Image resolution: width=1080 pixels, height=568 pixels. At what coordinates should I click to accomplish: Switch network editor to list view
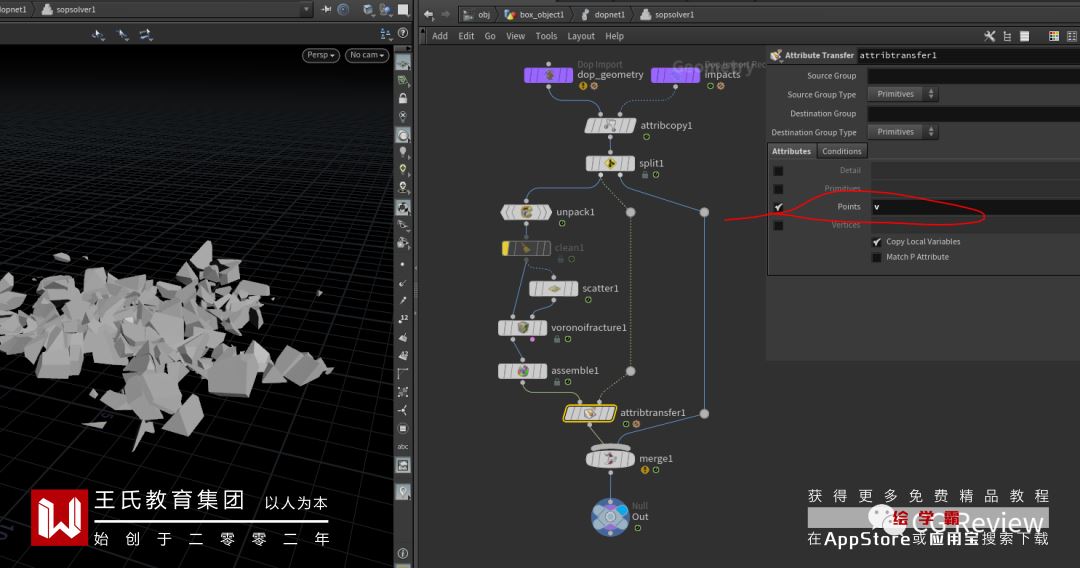(x=1024, y=36)
